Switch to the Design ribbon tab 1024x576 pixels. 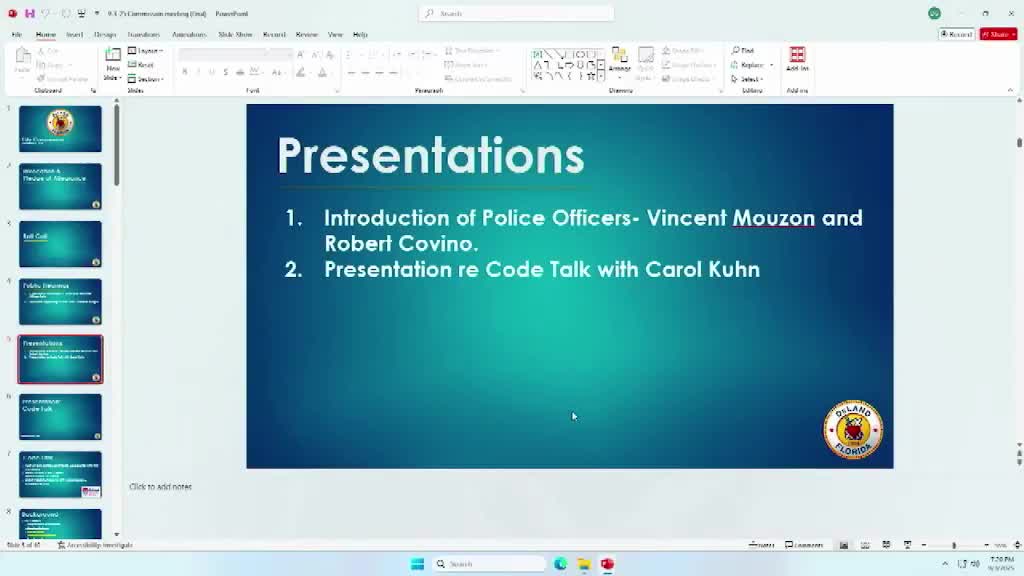pyautogui.click(x=104, y=34)
